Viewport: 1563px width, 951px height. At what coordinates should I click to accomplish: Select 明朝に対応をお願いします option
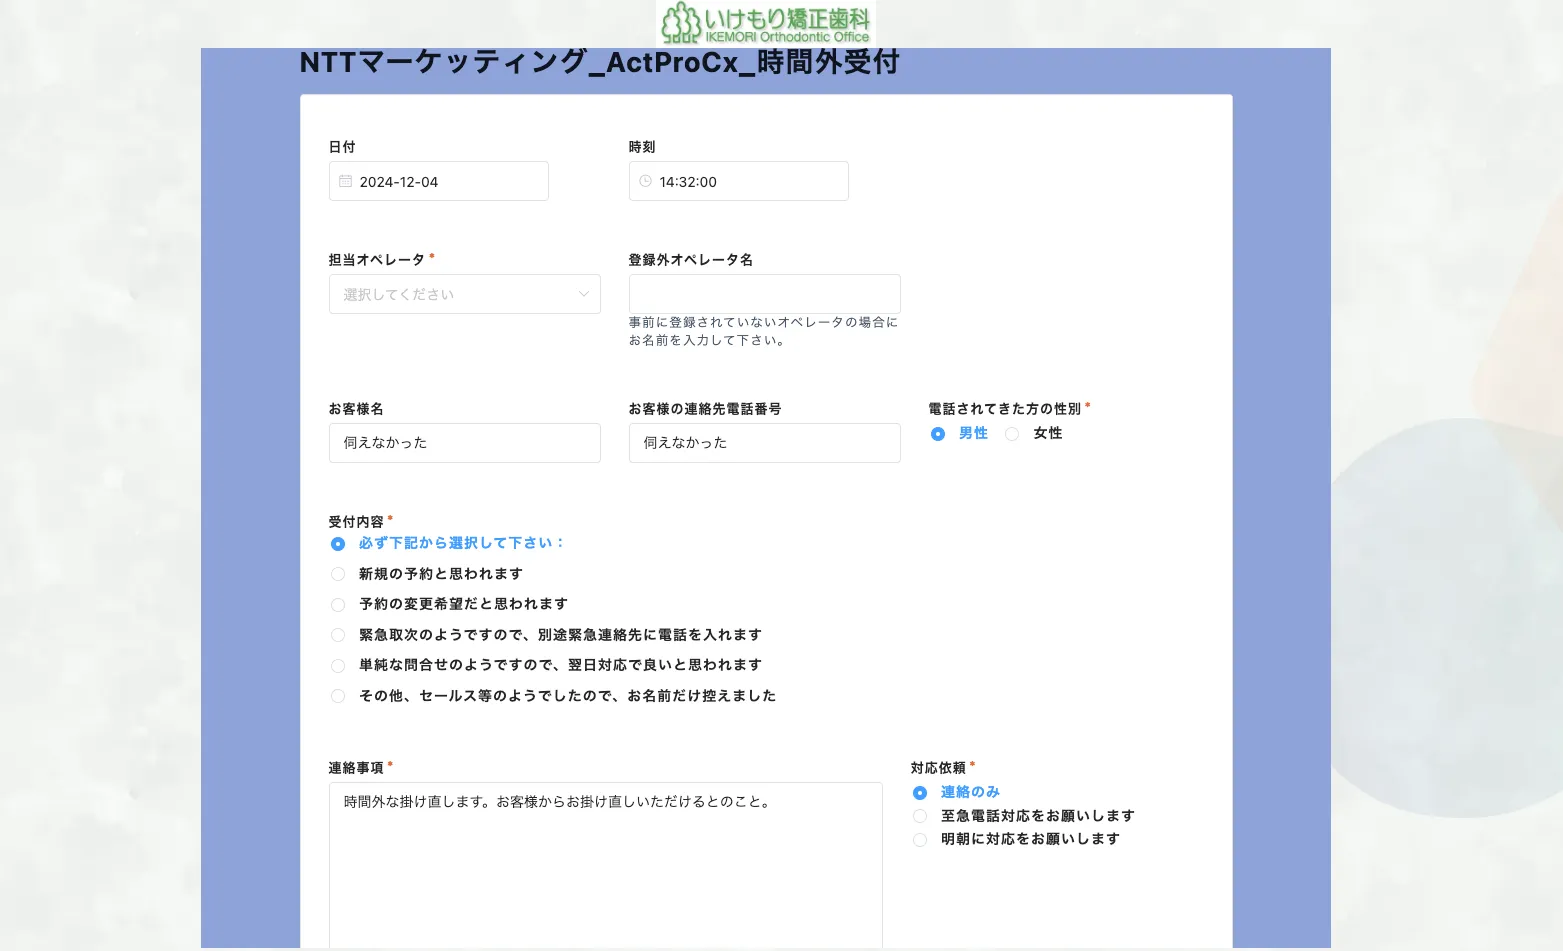coord(920,840)
